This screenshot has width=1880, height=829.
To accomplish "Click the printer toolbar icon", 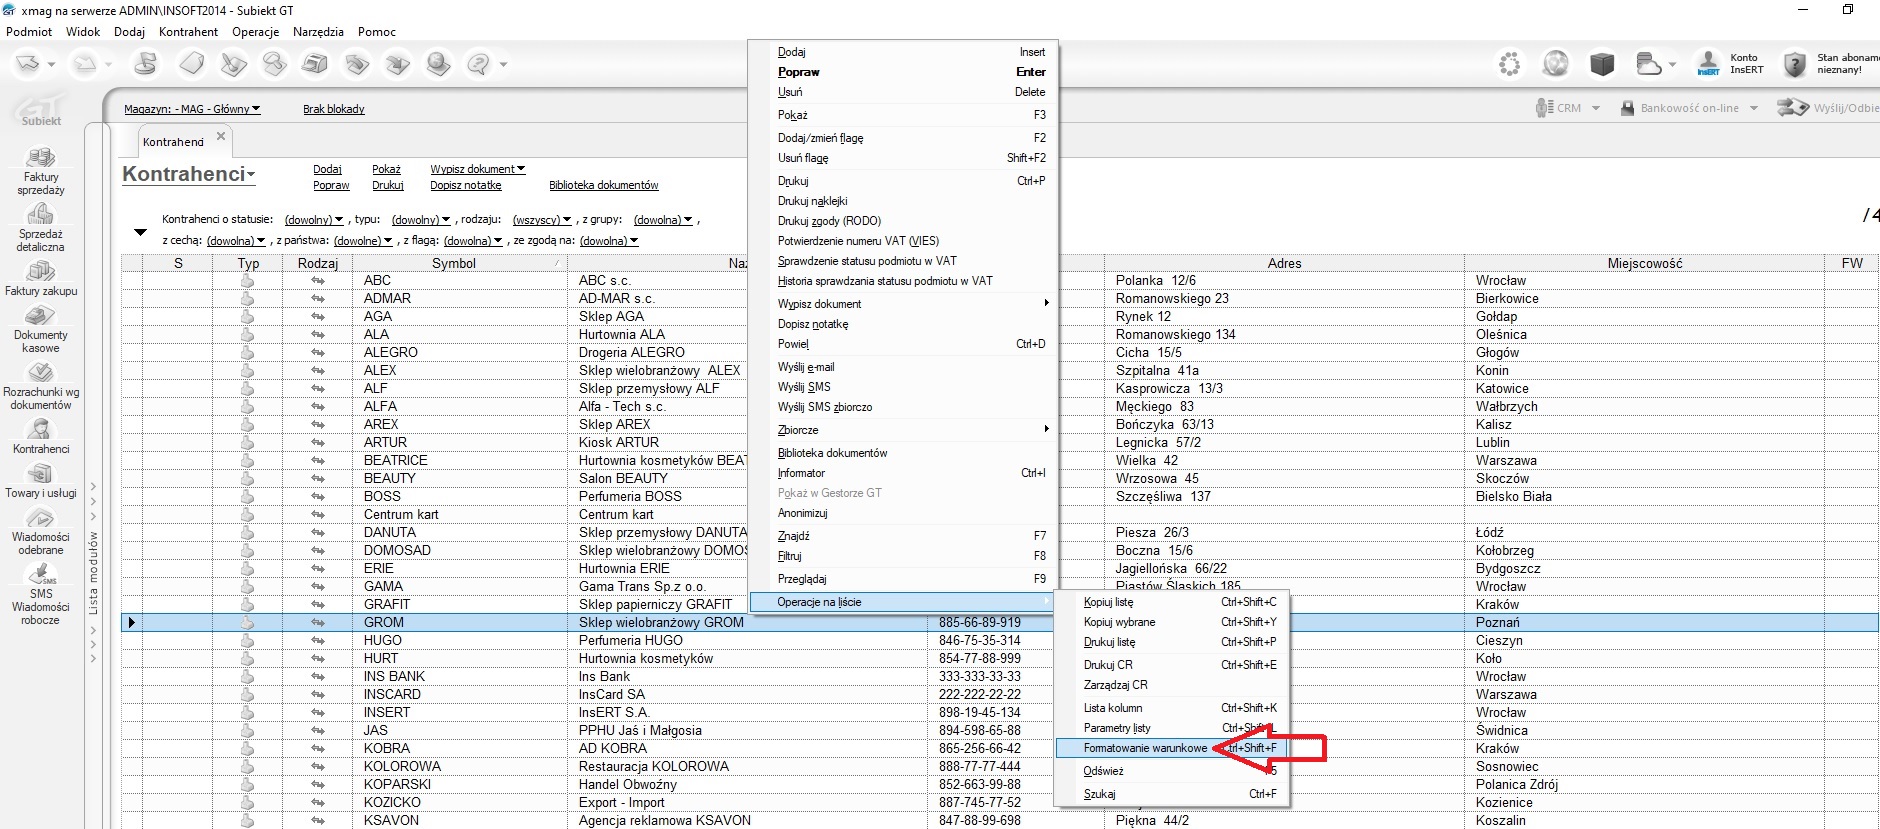I will click(315, 65).
